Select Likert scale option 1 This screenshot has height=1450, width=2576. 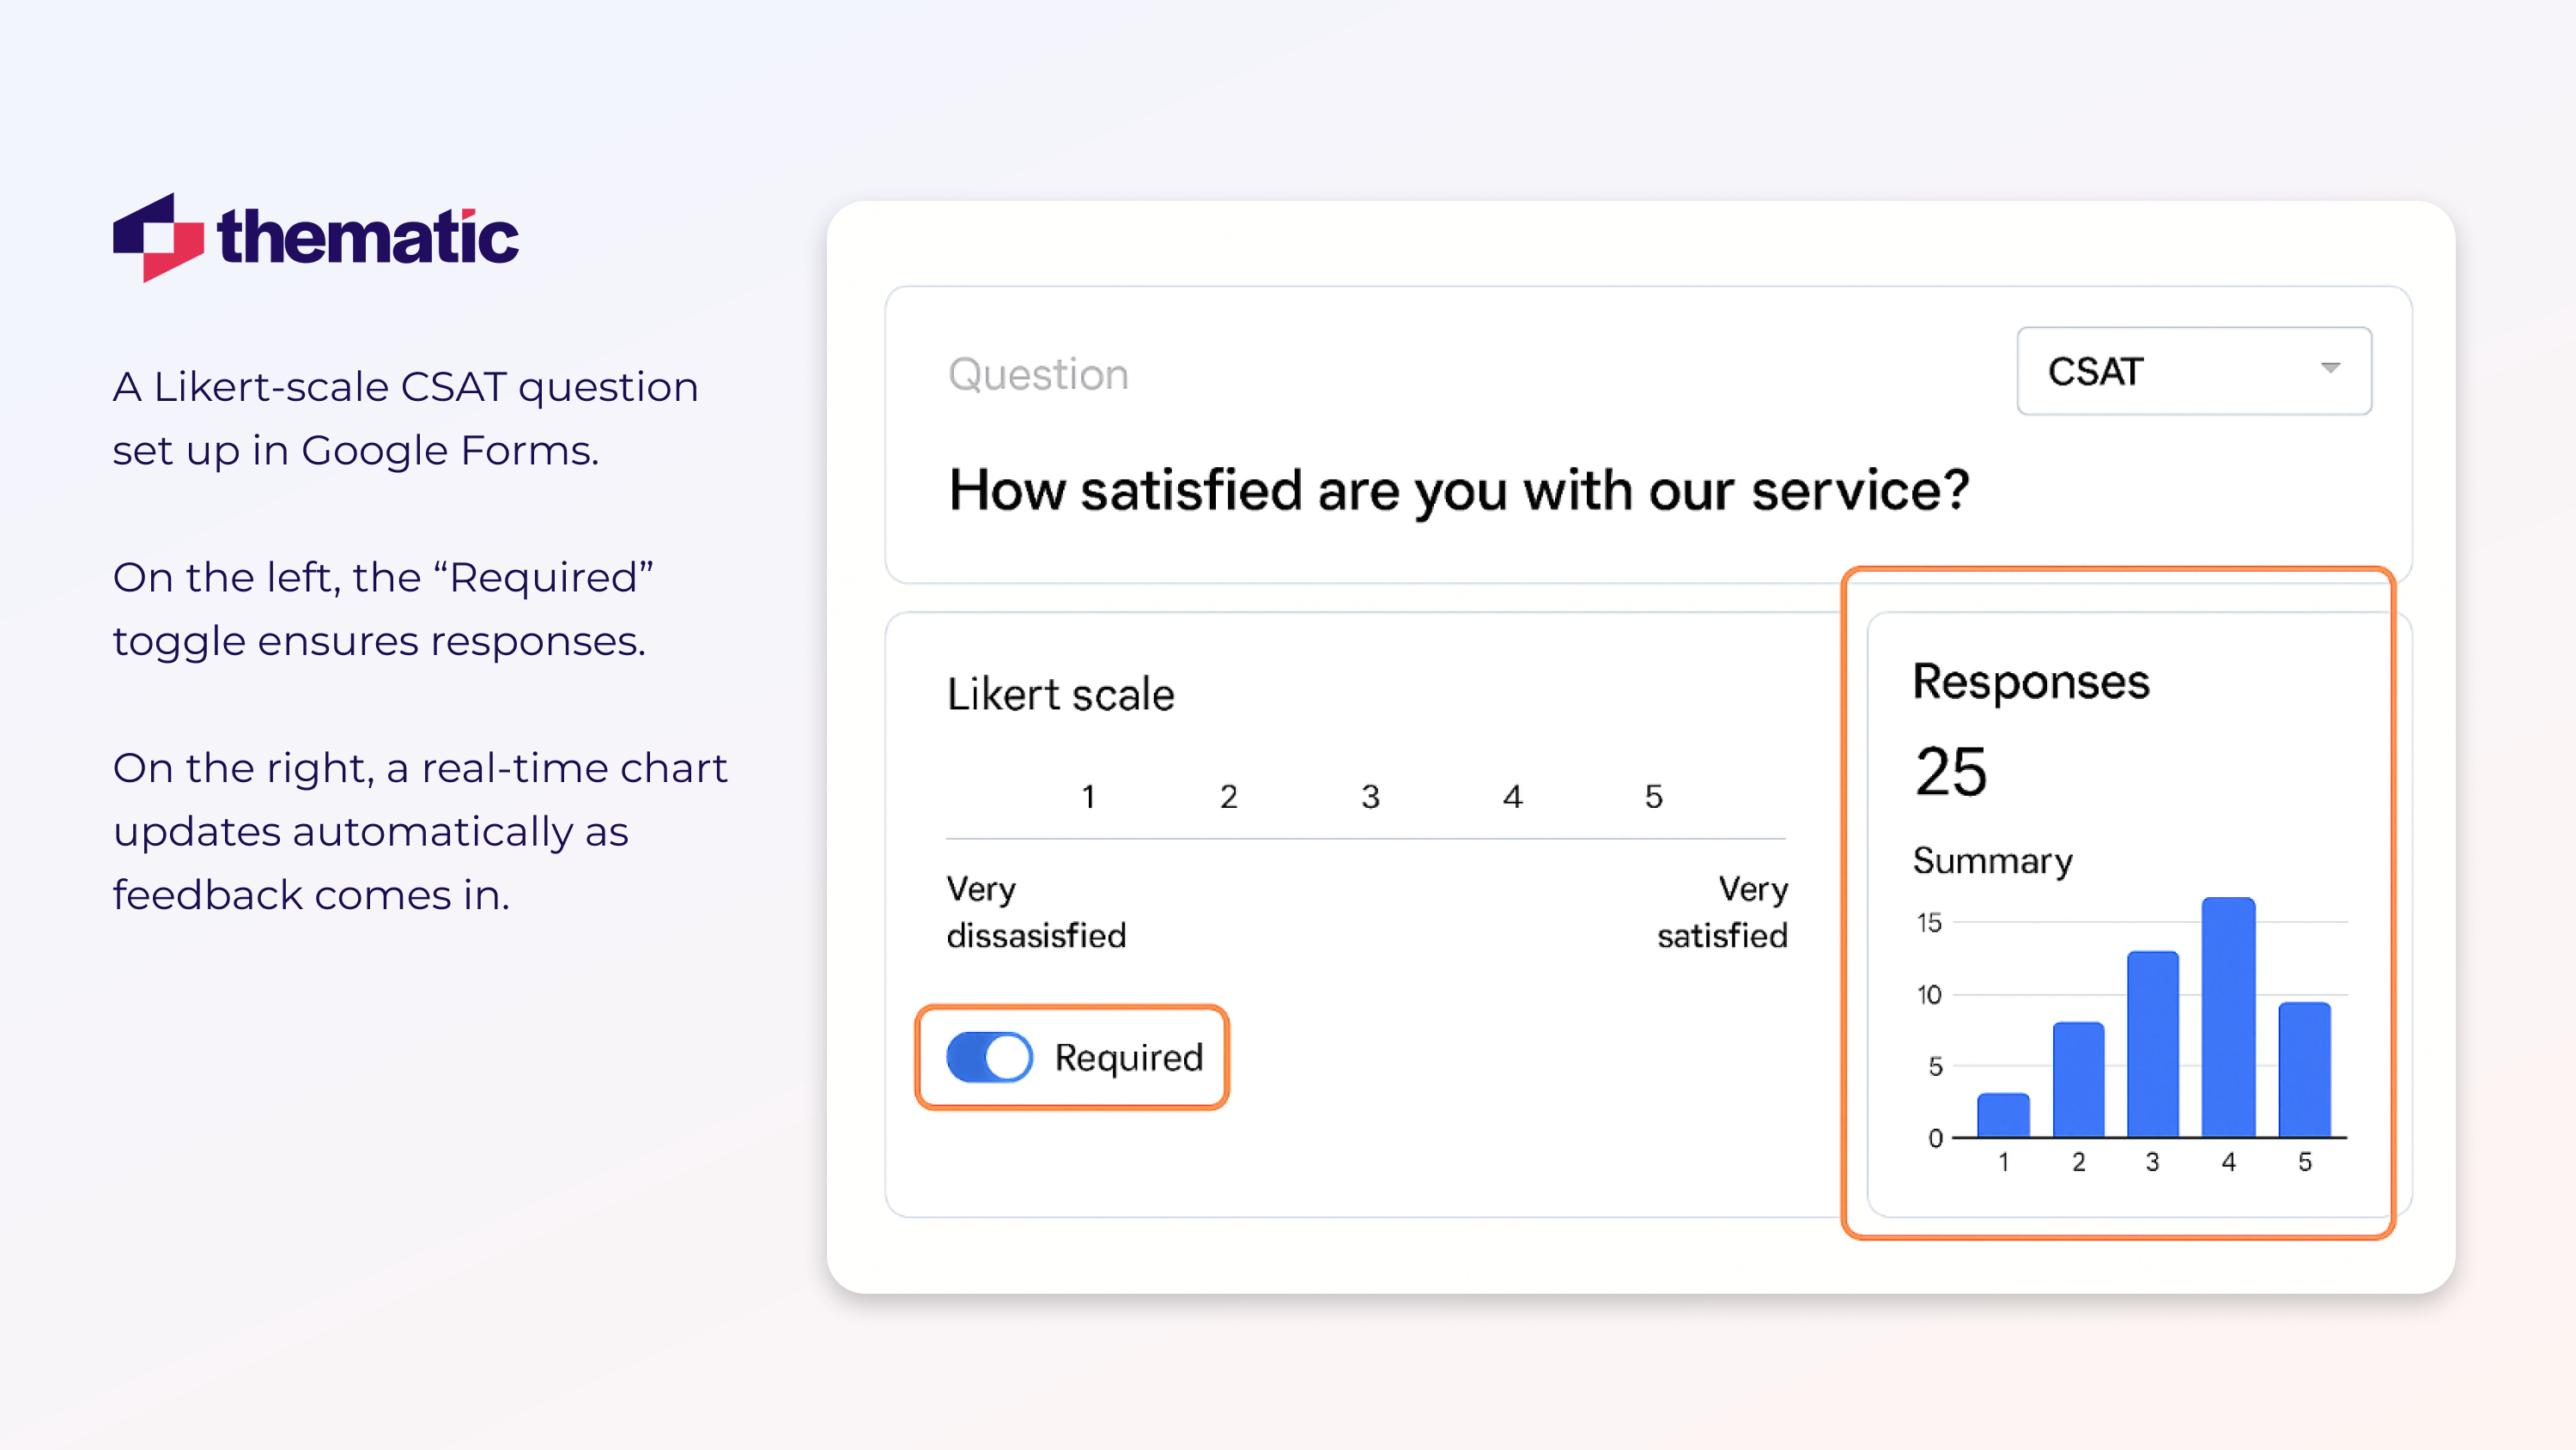1088,796
